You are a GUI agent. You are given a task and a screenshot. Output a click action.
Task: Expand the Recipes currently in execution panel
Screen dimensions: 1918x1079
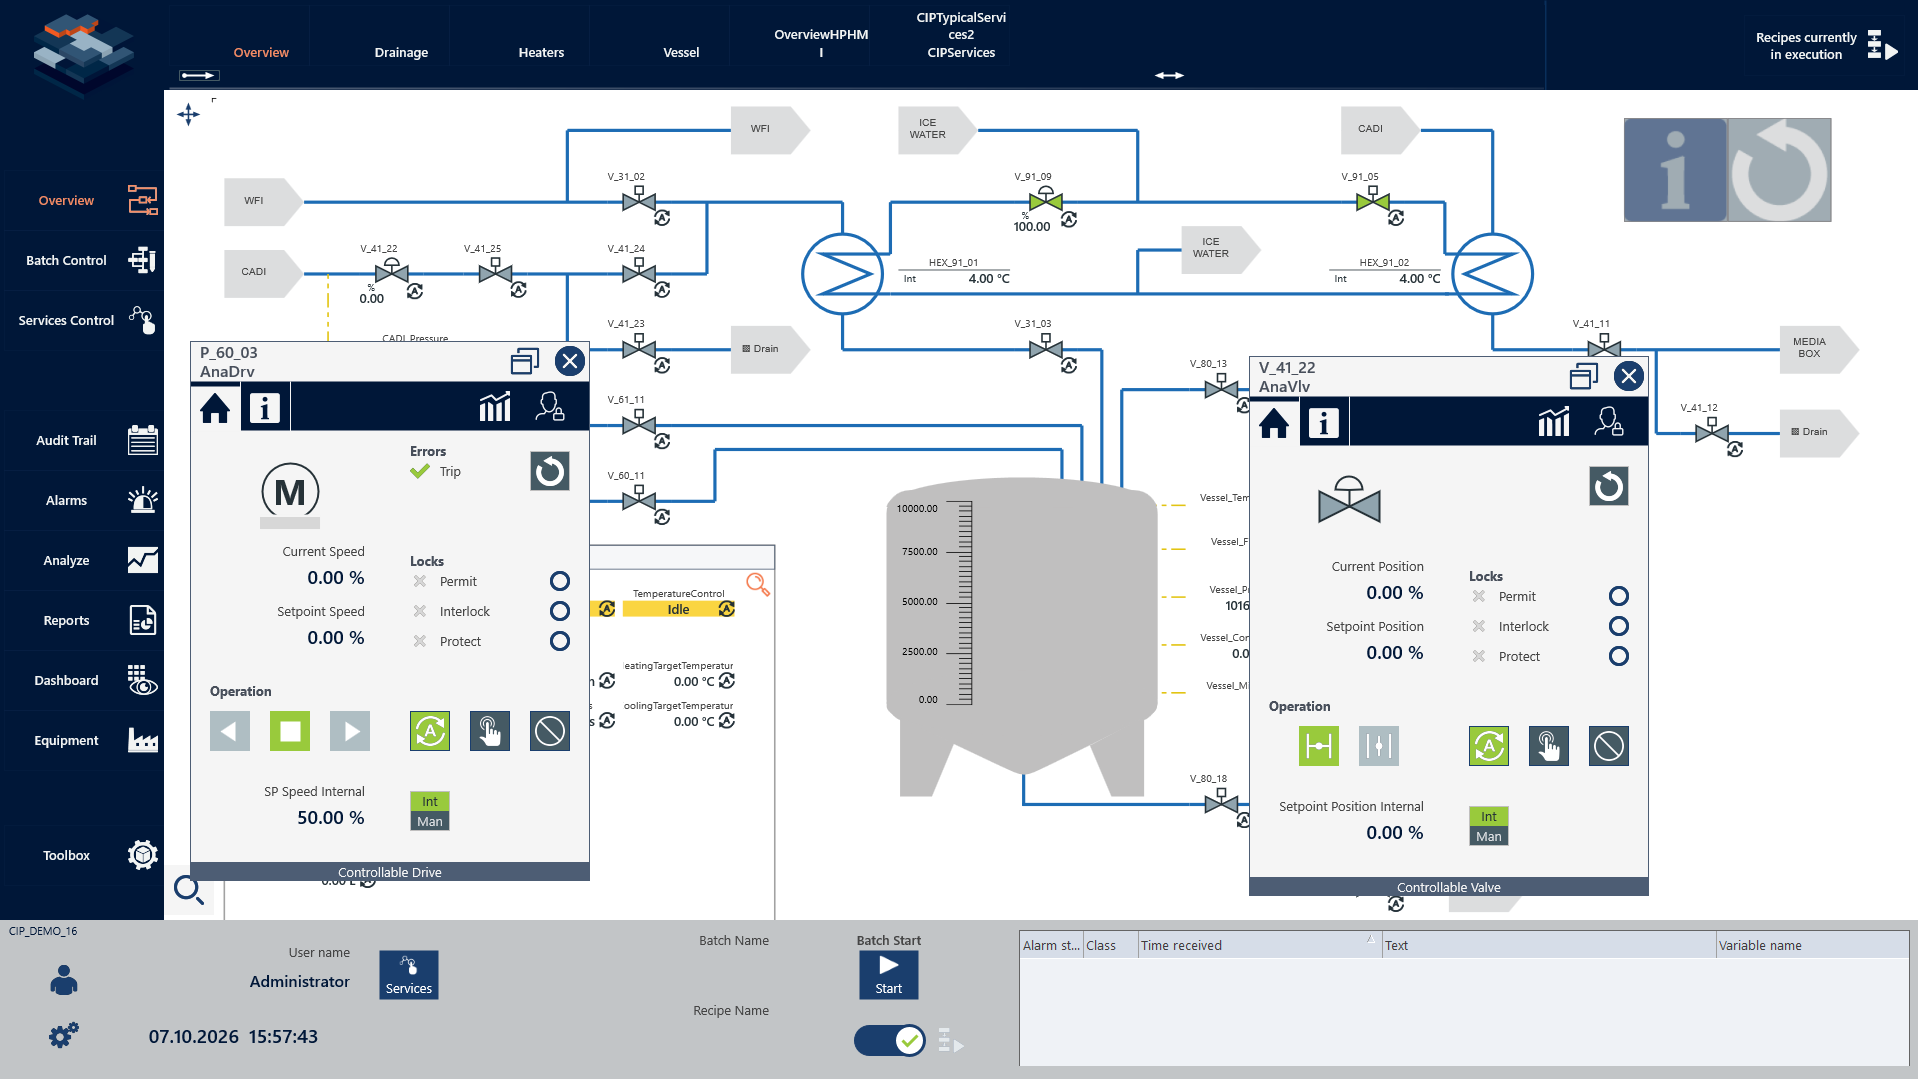[x=1883, y=45]
